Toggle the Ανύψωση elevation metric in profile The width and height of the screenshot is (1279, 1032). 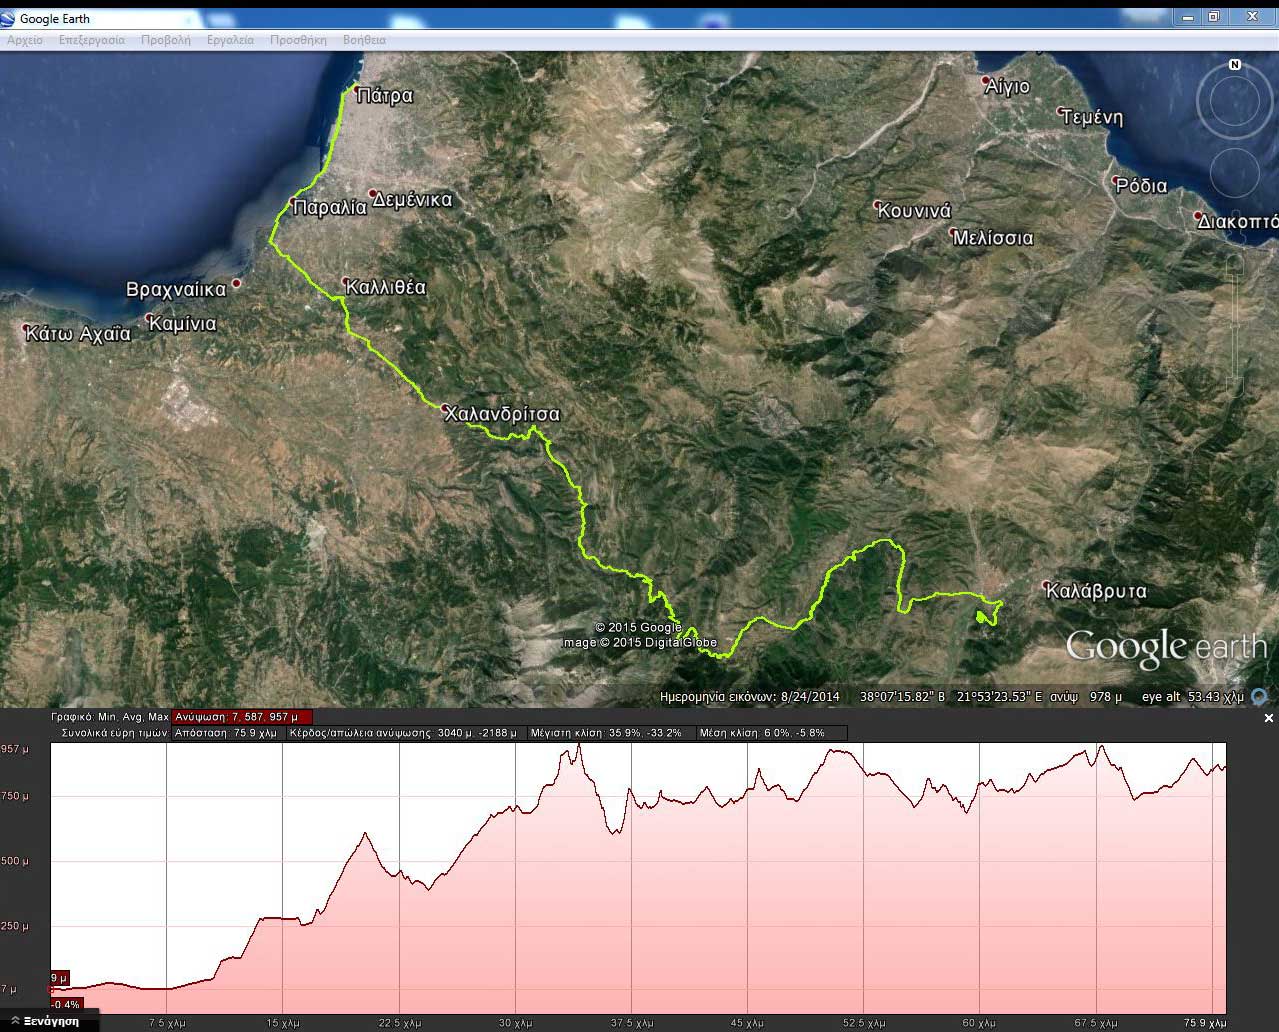241,717
